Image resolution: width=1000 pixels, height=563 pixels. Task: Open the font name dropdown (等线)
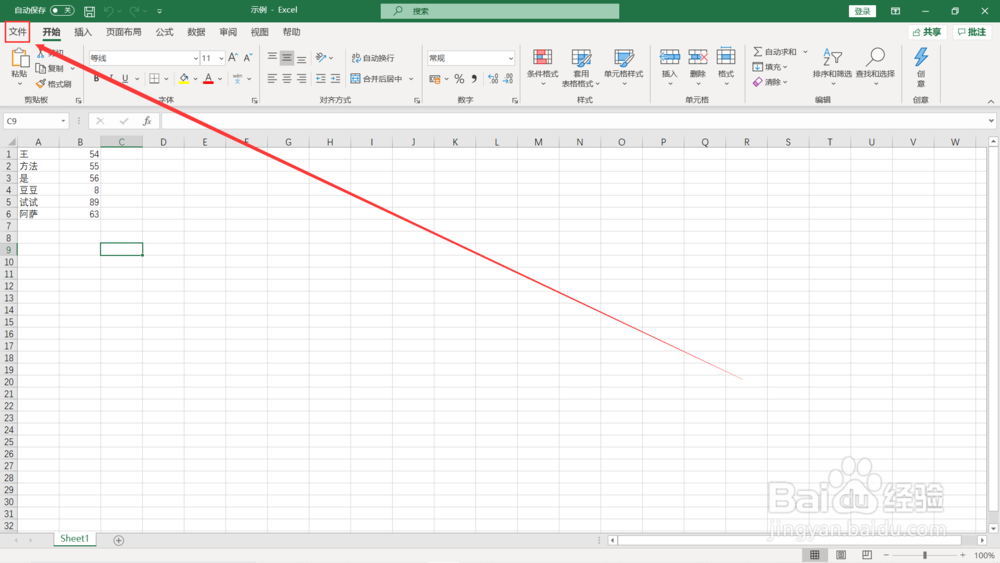pyautogui.click(x=196, y=58)
